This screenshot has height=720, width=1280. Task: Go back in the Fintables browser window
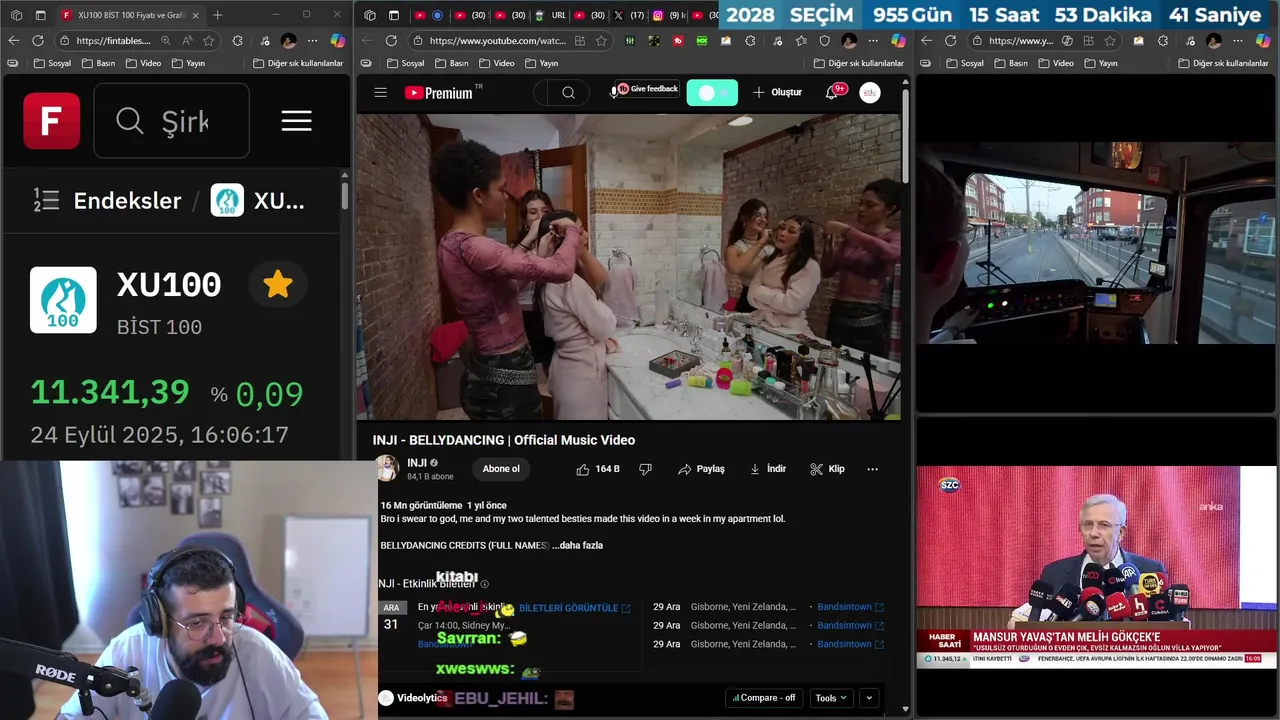coord(13,41)
